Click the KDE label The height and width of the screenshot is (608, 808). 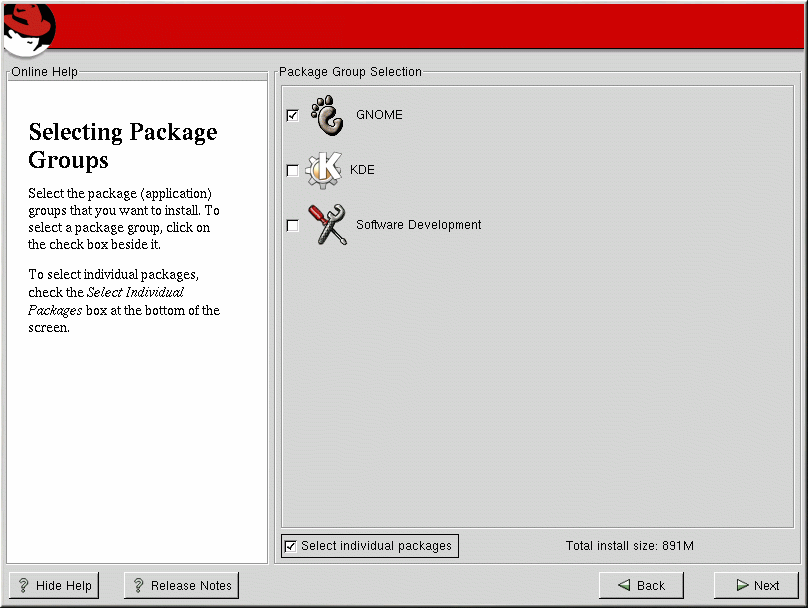(x=362, y=170)
